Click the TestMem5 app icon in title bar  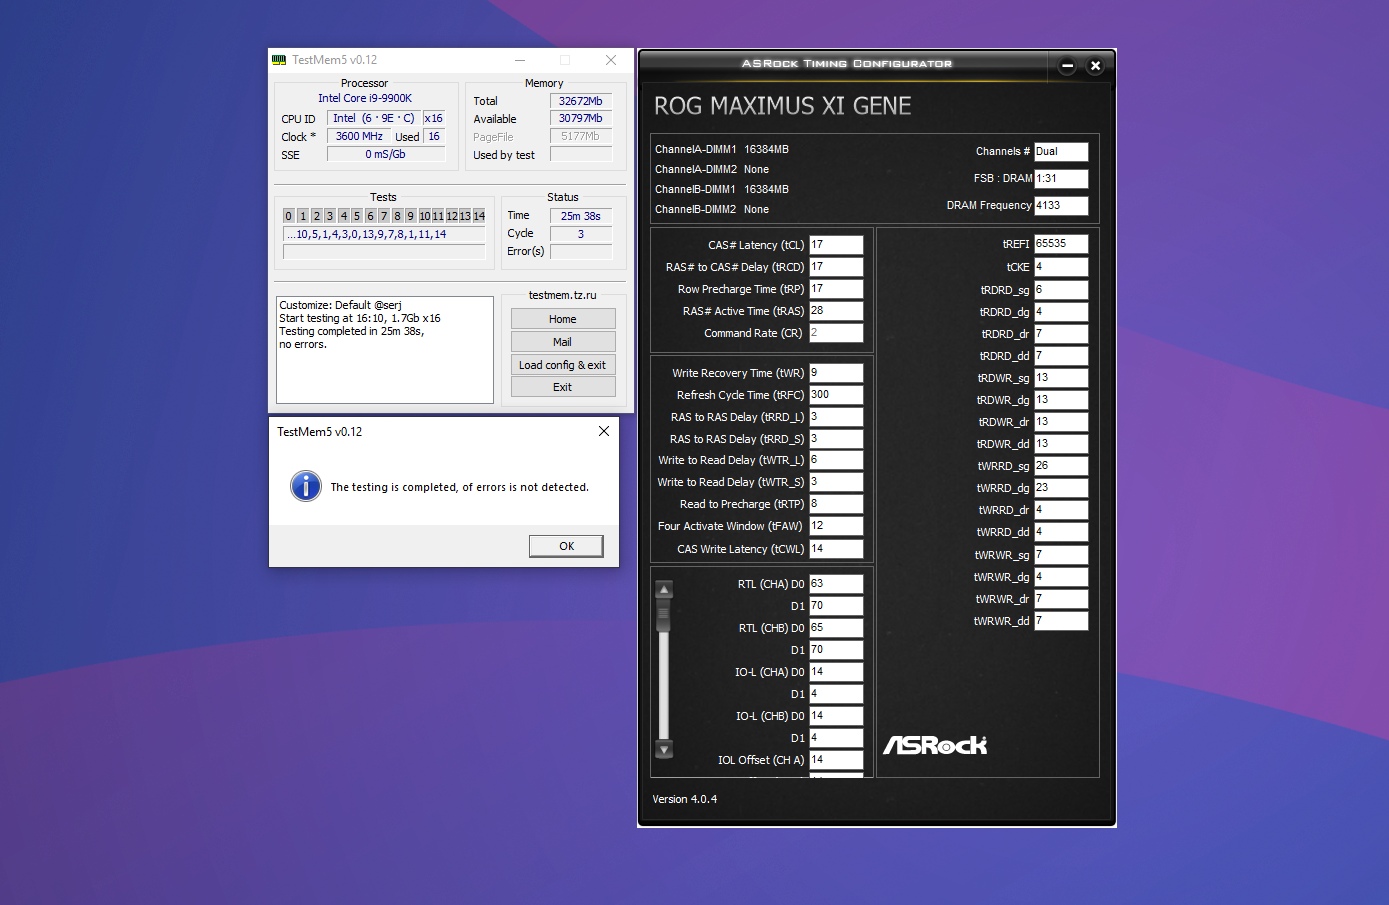[279, 60]
